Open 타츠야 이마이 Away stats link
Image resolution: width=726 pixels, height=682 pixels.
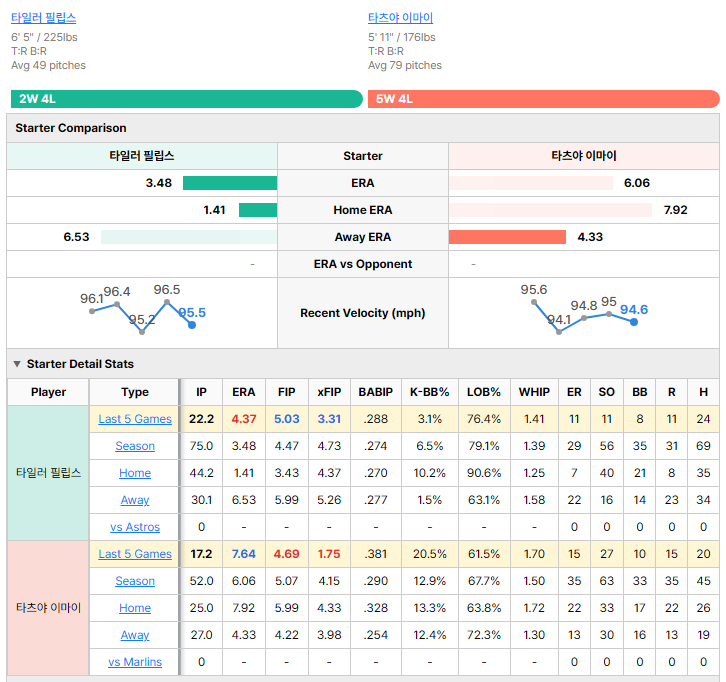[x=135, y=635]
